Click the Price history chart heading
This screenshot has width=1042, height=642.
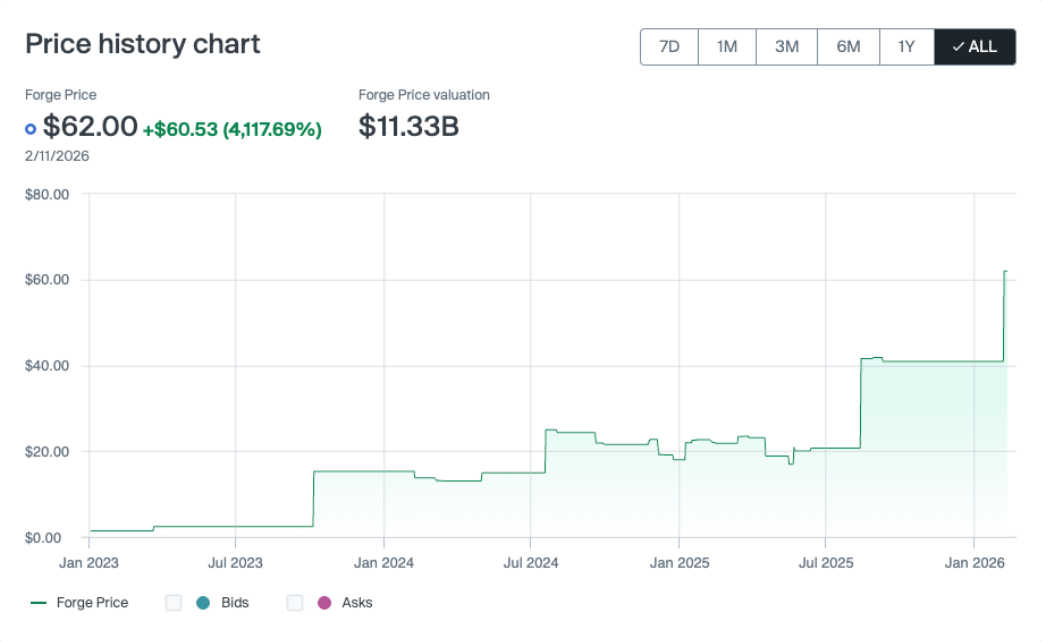pos(142,44)
